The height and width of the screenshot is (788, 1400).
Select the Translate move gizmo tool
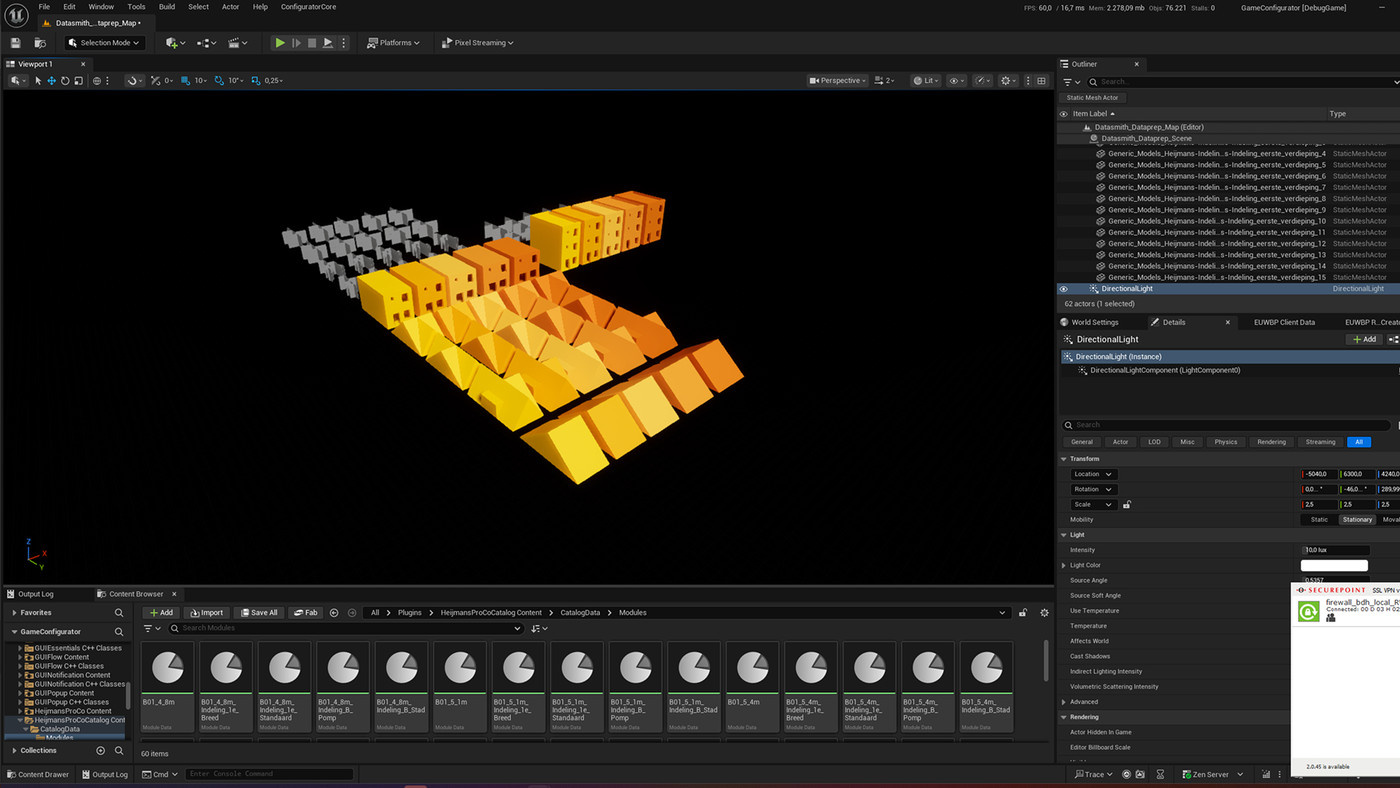coord(51,81)
